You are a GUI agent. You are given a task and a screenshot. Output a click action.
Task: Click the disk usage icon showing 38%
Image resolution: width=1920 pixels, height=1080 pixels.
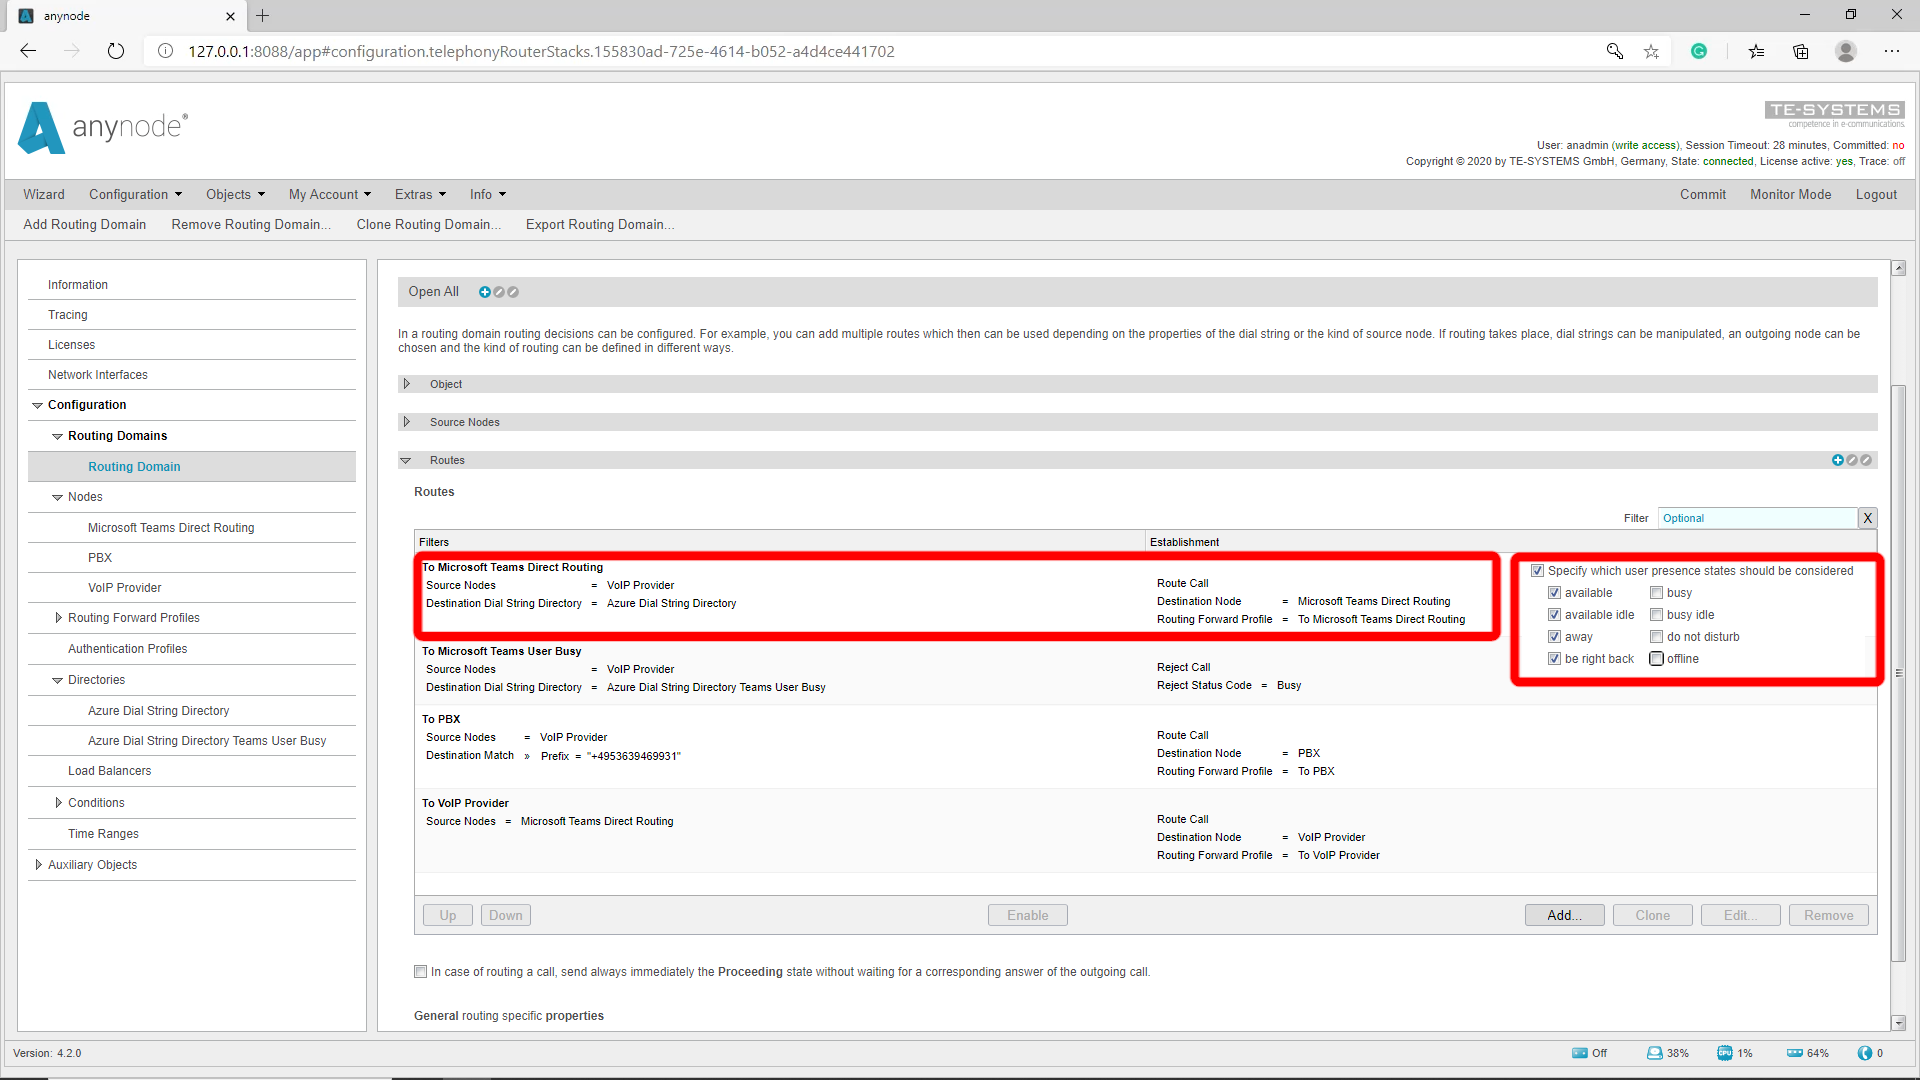tap(1655, 1053)
